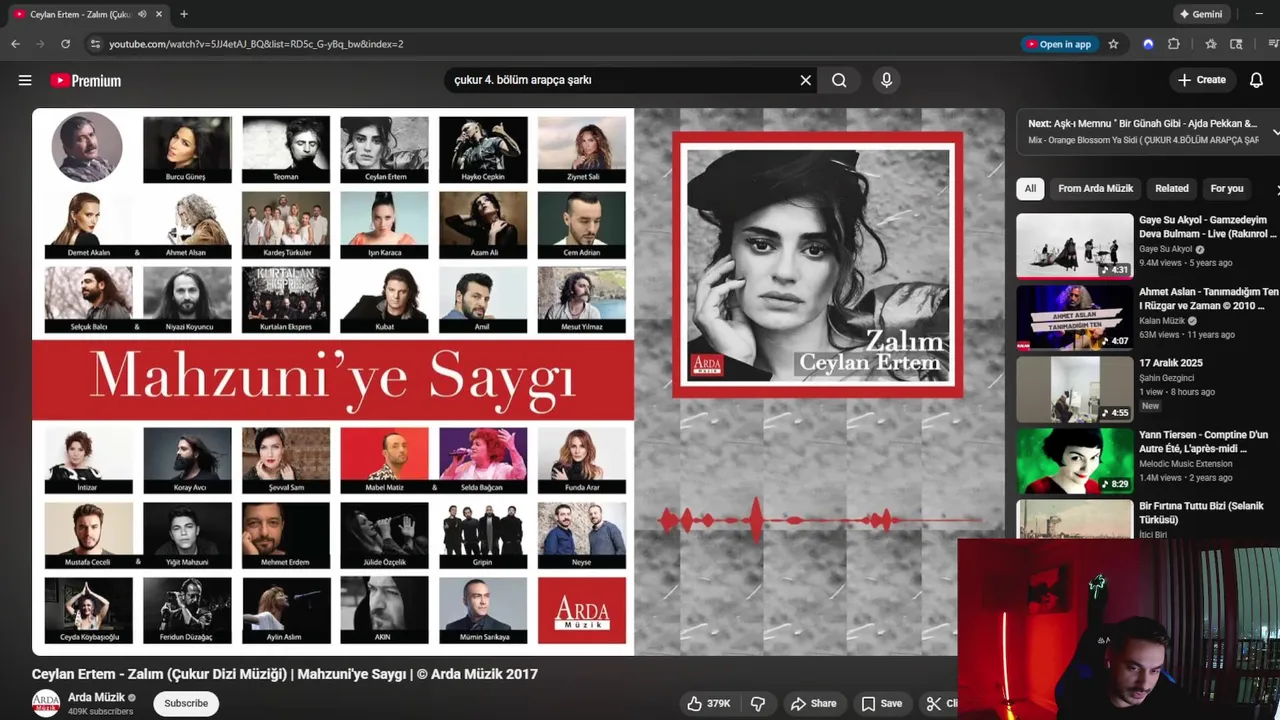This screenshot has height=720, width=1280.
Task: Open the blue circular extension icon
Action: click(1148, 44)
